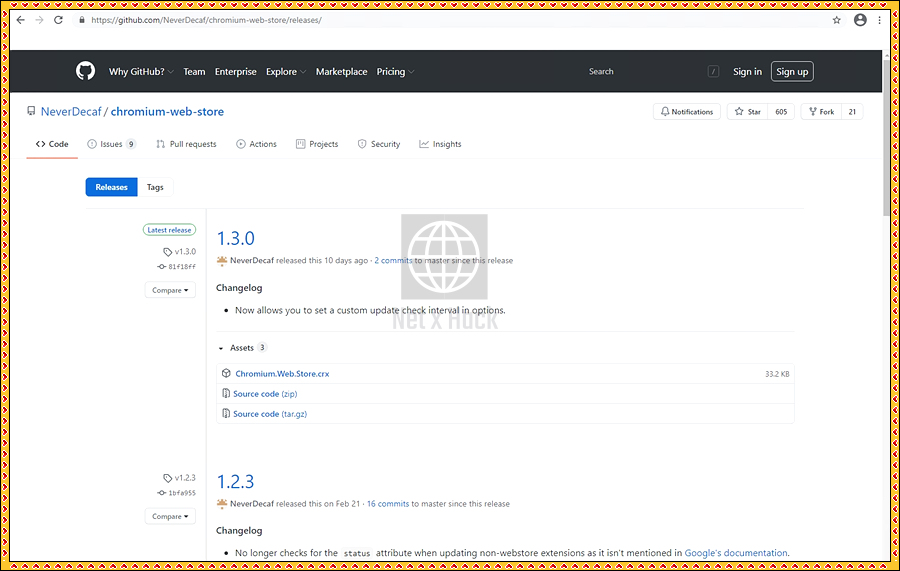This screenshot has height=571, width=900.
Task: Open the Insights tab
Action: tap(440, 144)
